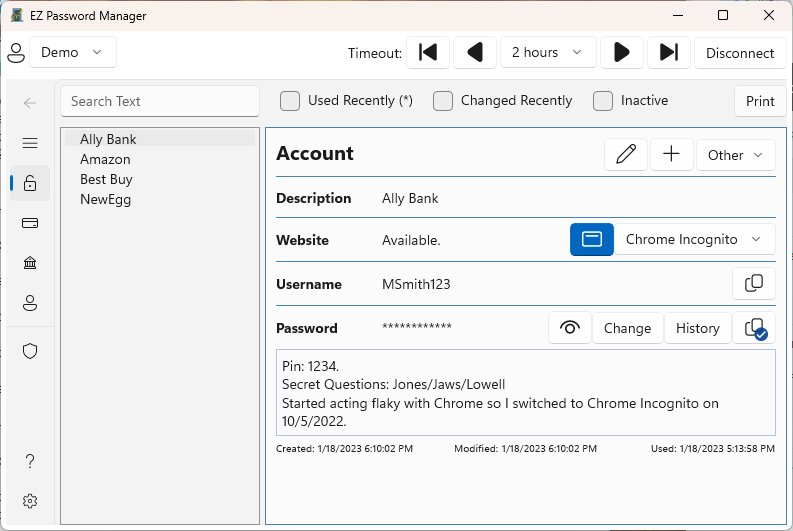The width and height of the screenshot is (793, 531).
Task: Click the pencil edit account icon
Action: [x=626, y=155]
